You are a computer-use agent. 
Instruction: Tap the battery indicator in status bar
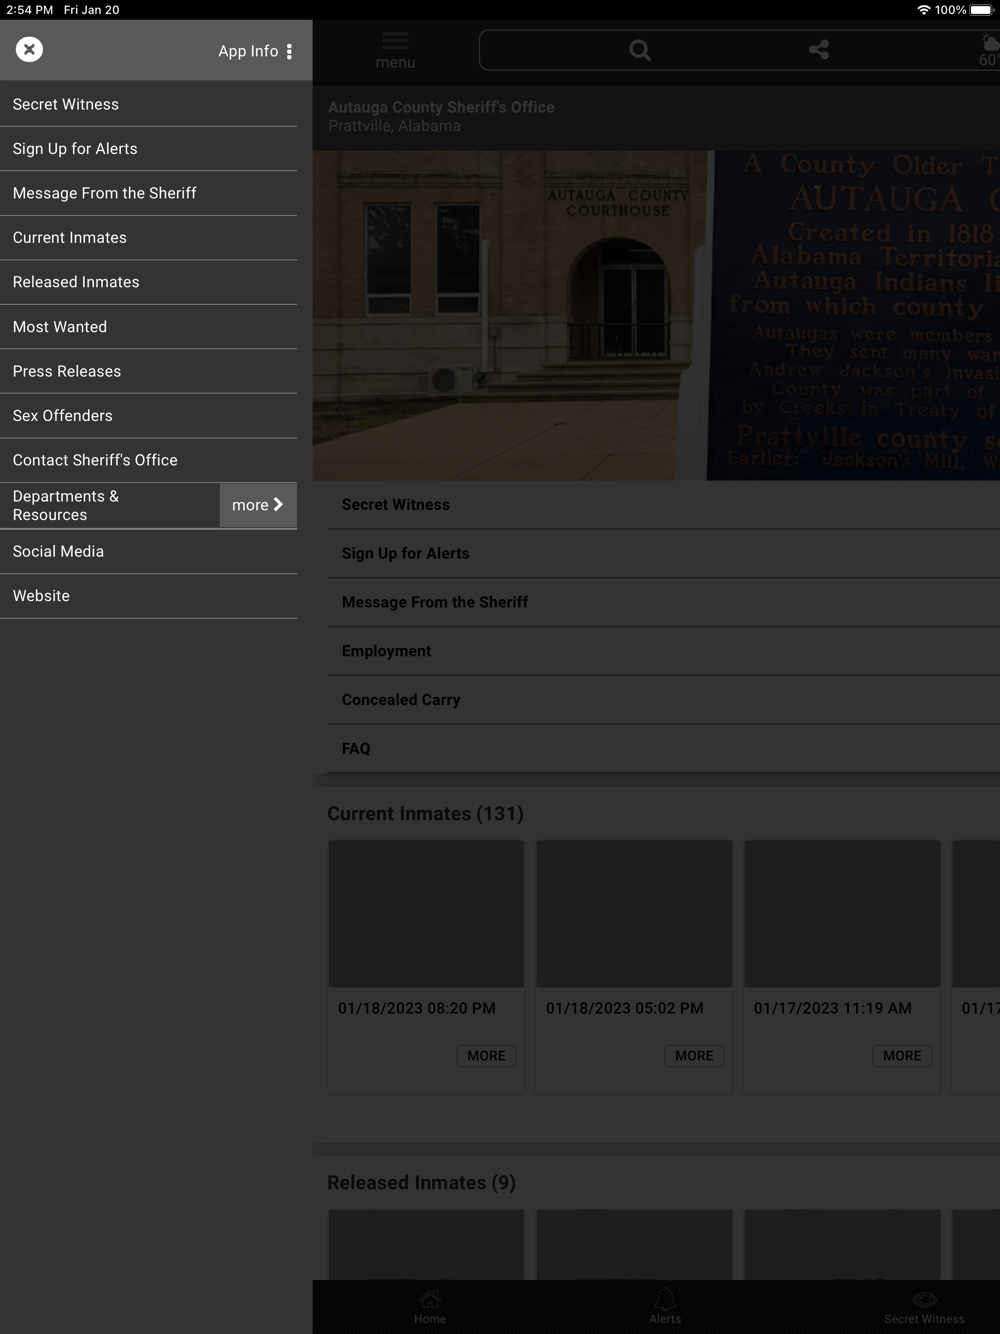pyautogui.click(x=981, y=10)
